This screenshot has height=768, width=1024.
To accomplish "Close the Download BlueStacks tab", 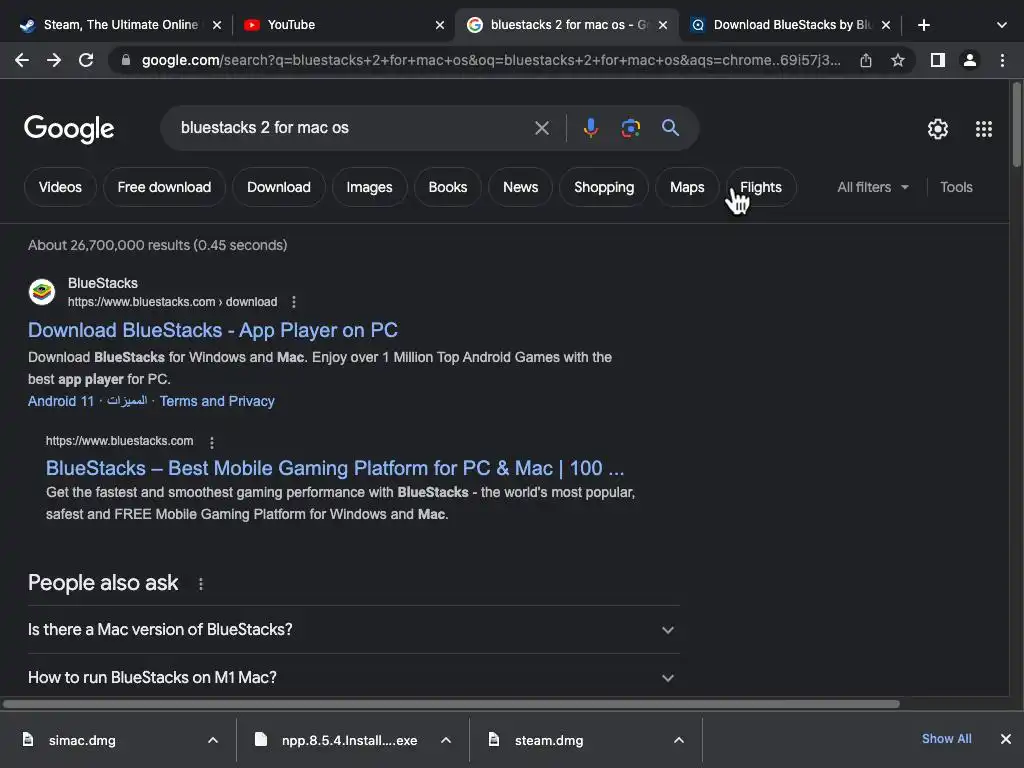I will (x=886, y=25).
